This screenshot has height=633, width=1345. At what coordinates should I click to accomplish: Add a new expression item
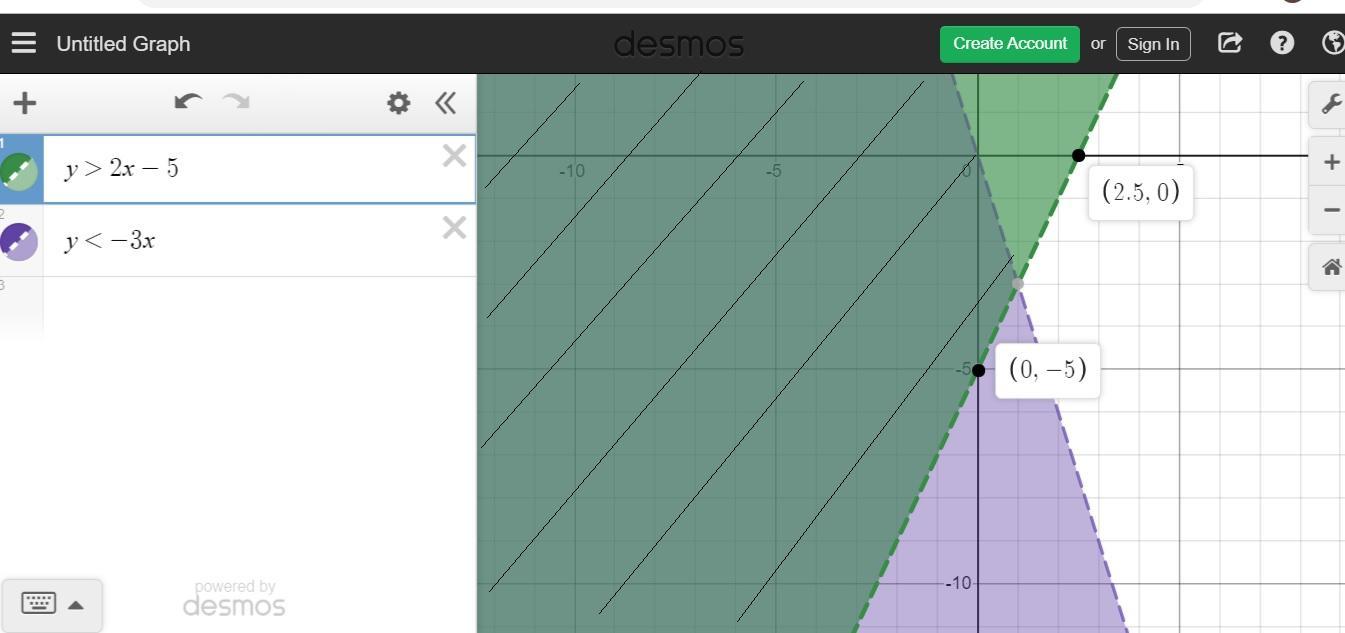pos(25,102)
